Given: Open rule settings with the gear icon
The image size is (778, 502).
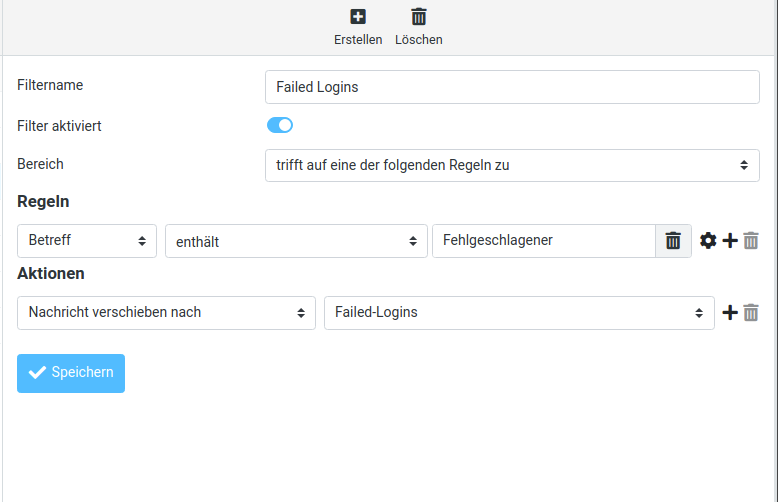Looking at the screenshot, I should 708,241.
